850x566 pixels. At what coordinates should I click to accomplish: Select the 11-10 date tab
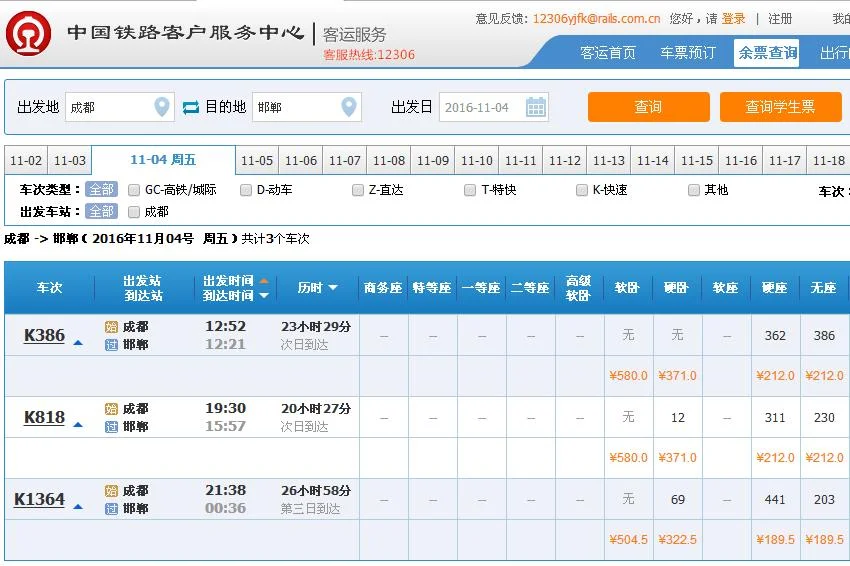pyautogui.click(x=477, y=160)
